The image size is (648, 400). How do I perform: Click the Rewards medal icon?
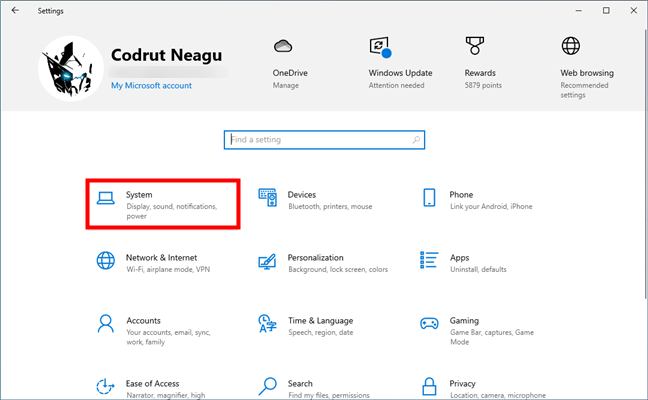click(475, 45)
